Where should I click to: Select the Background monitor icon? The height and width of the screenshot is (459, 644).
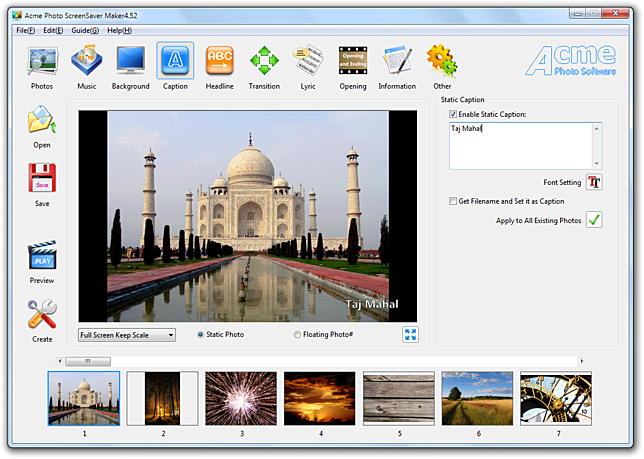(131, 60)
